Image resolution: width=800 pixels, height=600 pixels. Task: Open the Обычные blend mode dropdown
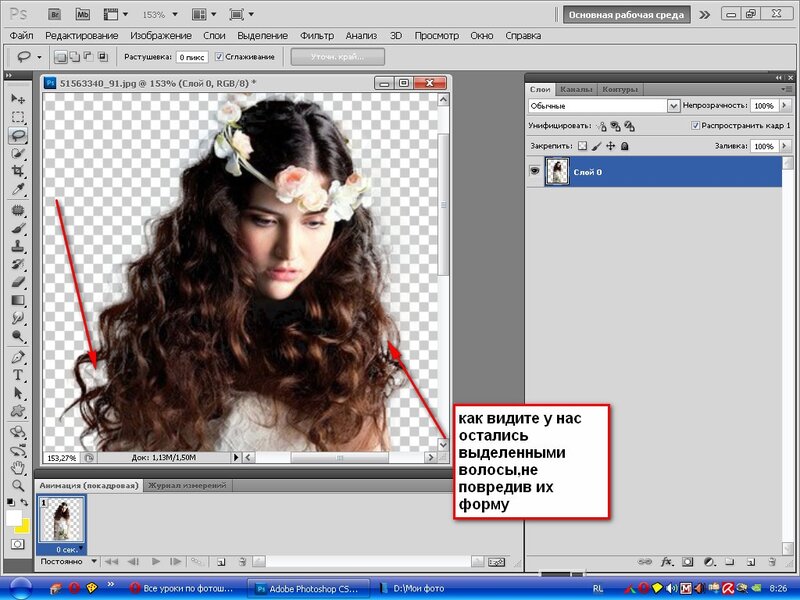click(x=603, y=105)
